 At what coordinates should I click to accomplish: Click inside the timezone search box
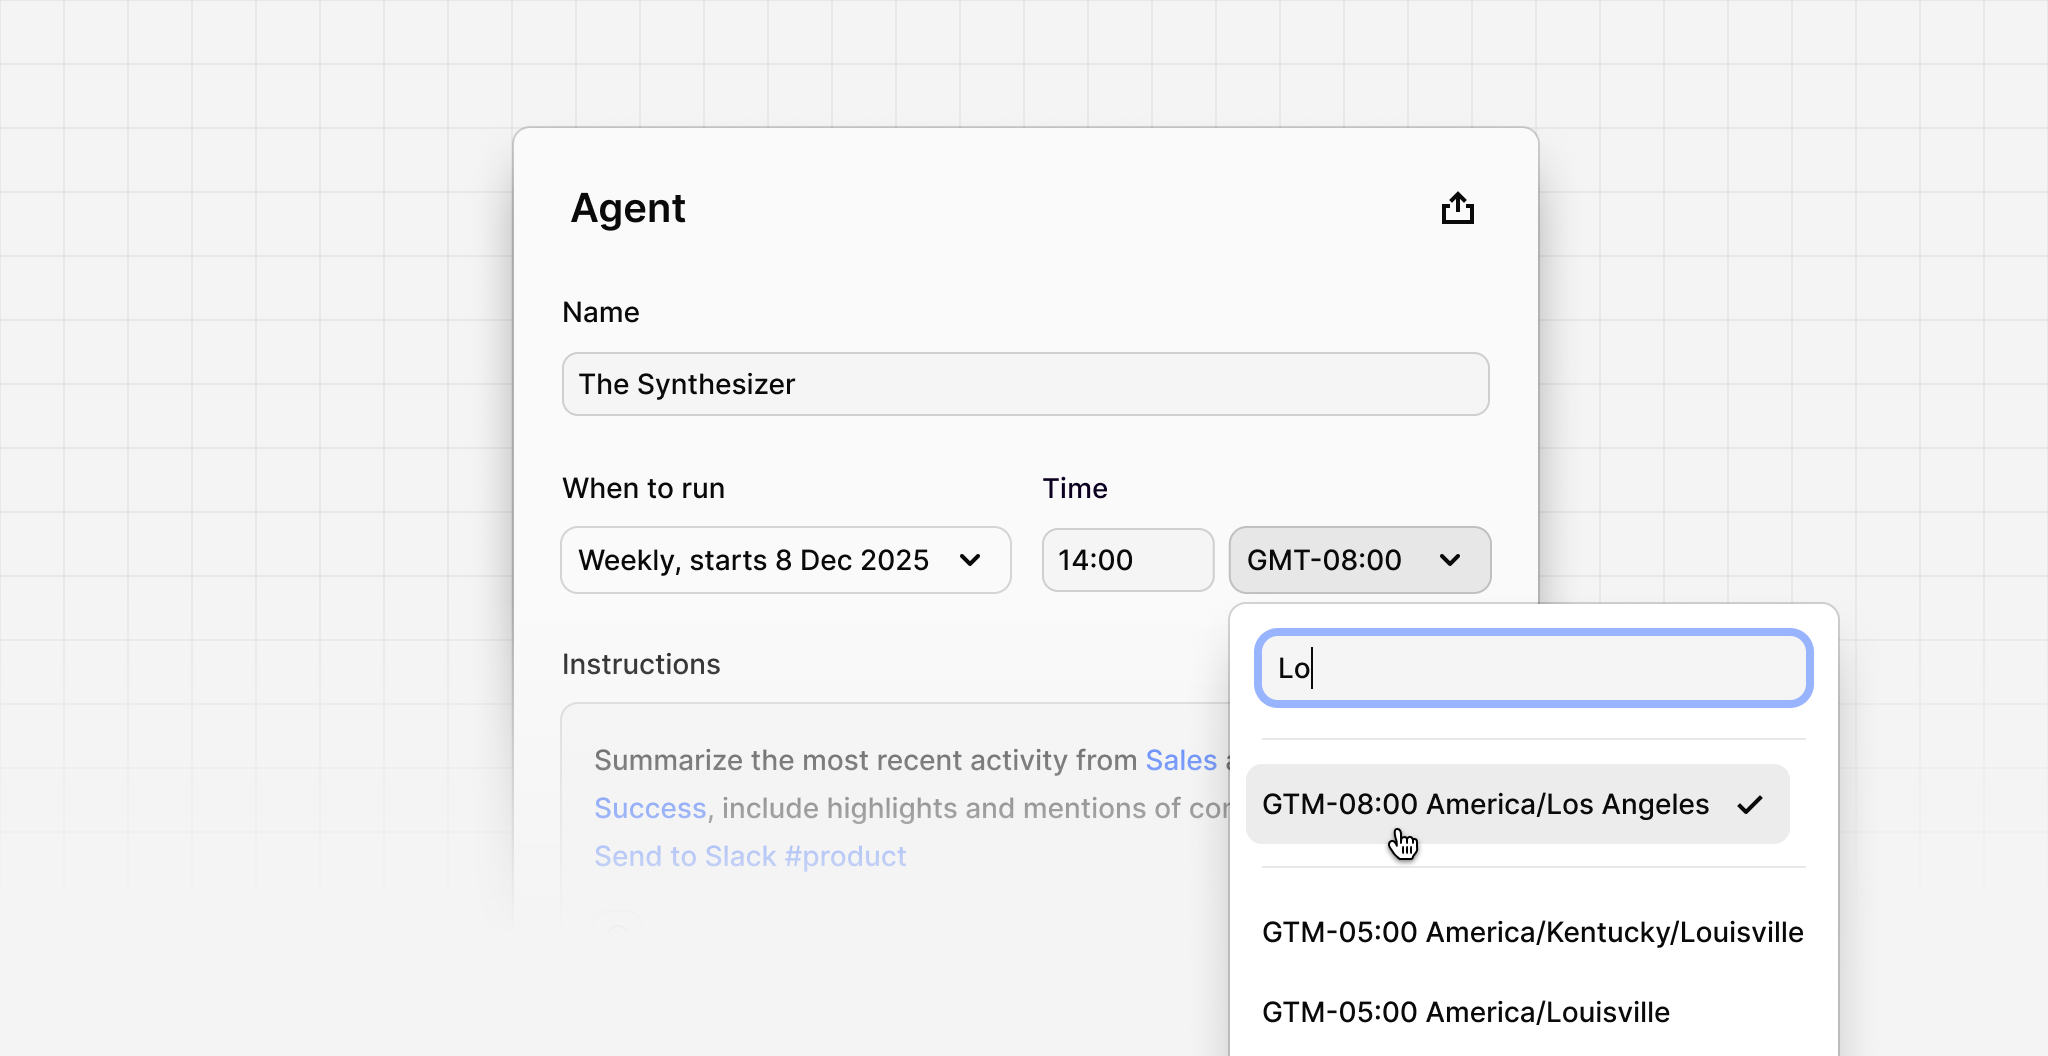click(1534, 668)
